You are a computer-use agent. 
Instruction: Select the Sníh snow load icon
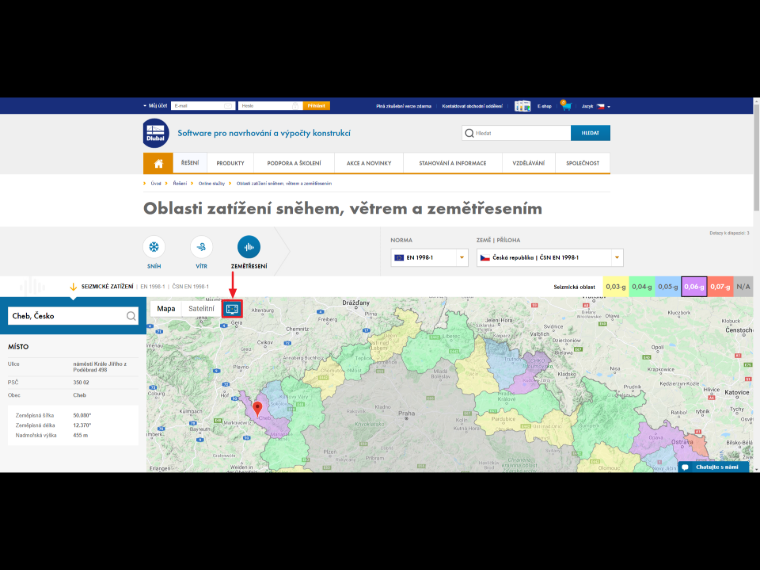point(154,247)
